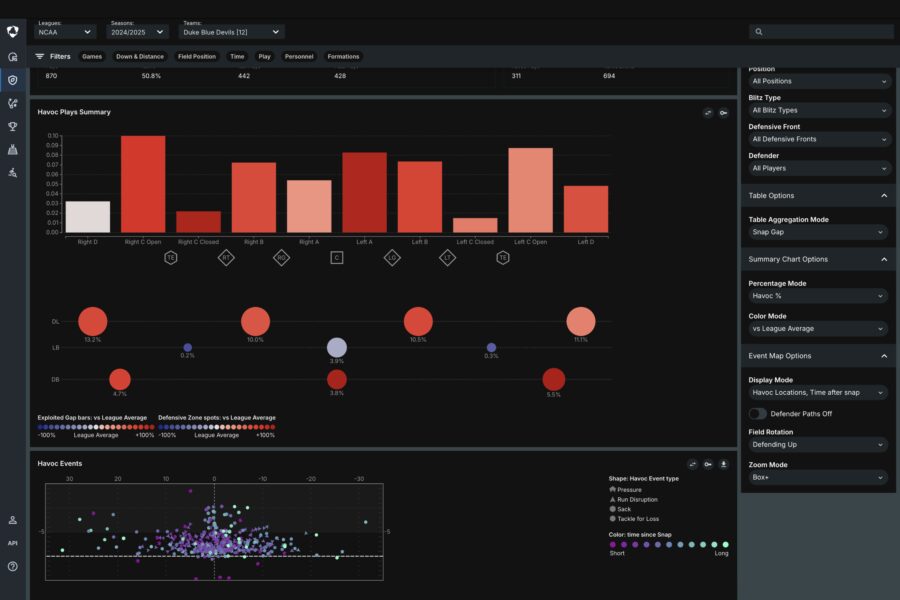Click the API link in sidebar
The width and height of the screenshot is (900, 600).
[x=12, y=543]
